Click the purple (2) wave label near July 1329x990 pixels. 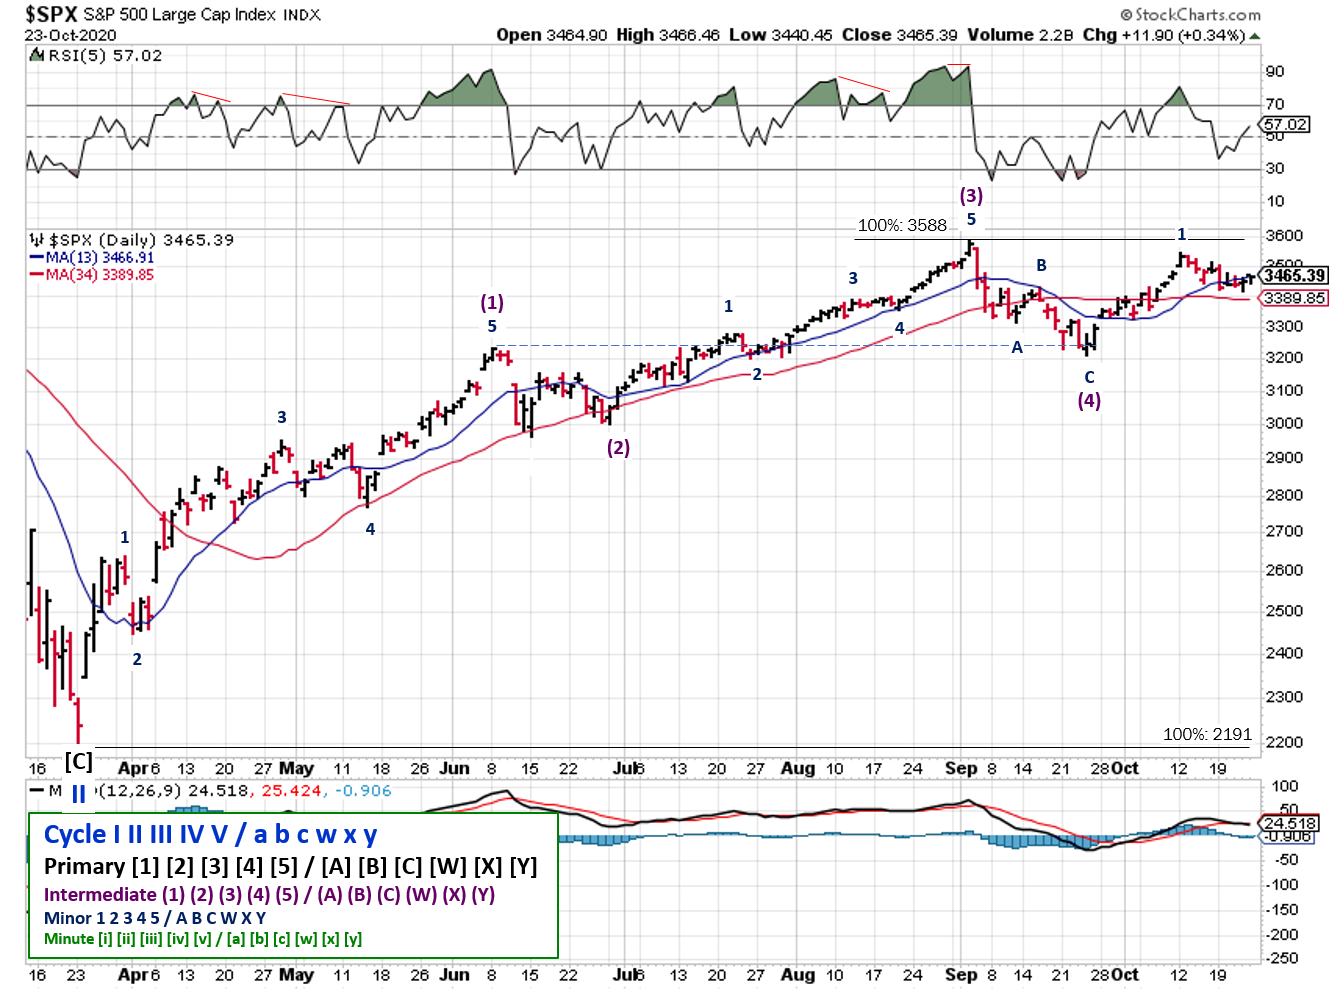point(619,447)
